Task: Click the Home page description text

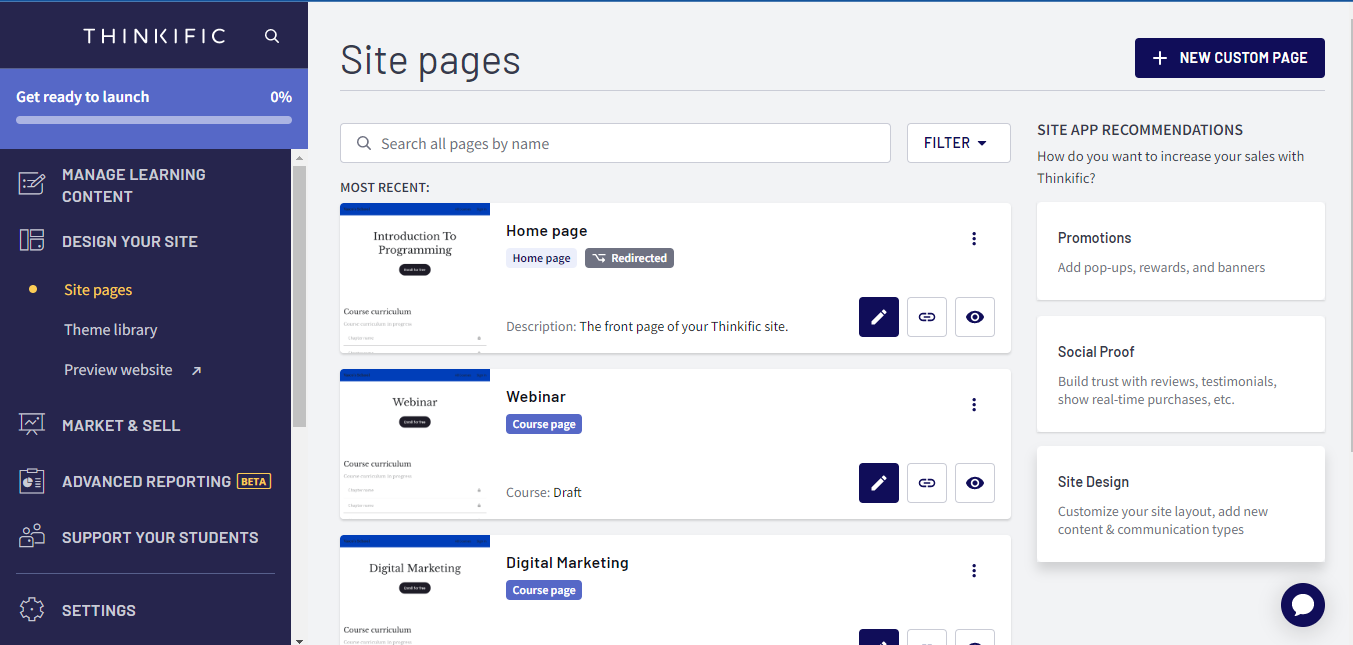Action: [647, 327]
